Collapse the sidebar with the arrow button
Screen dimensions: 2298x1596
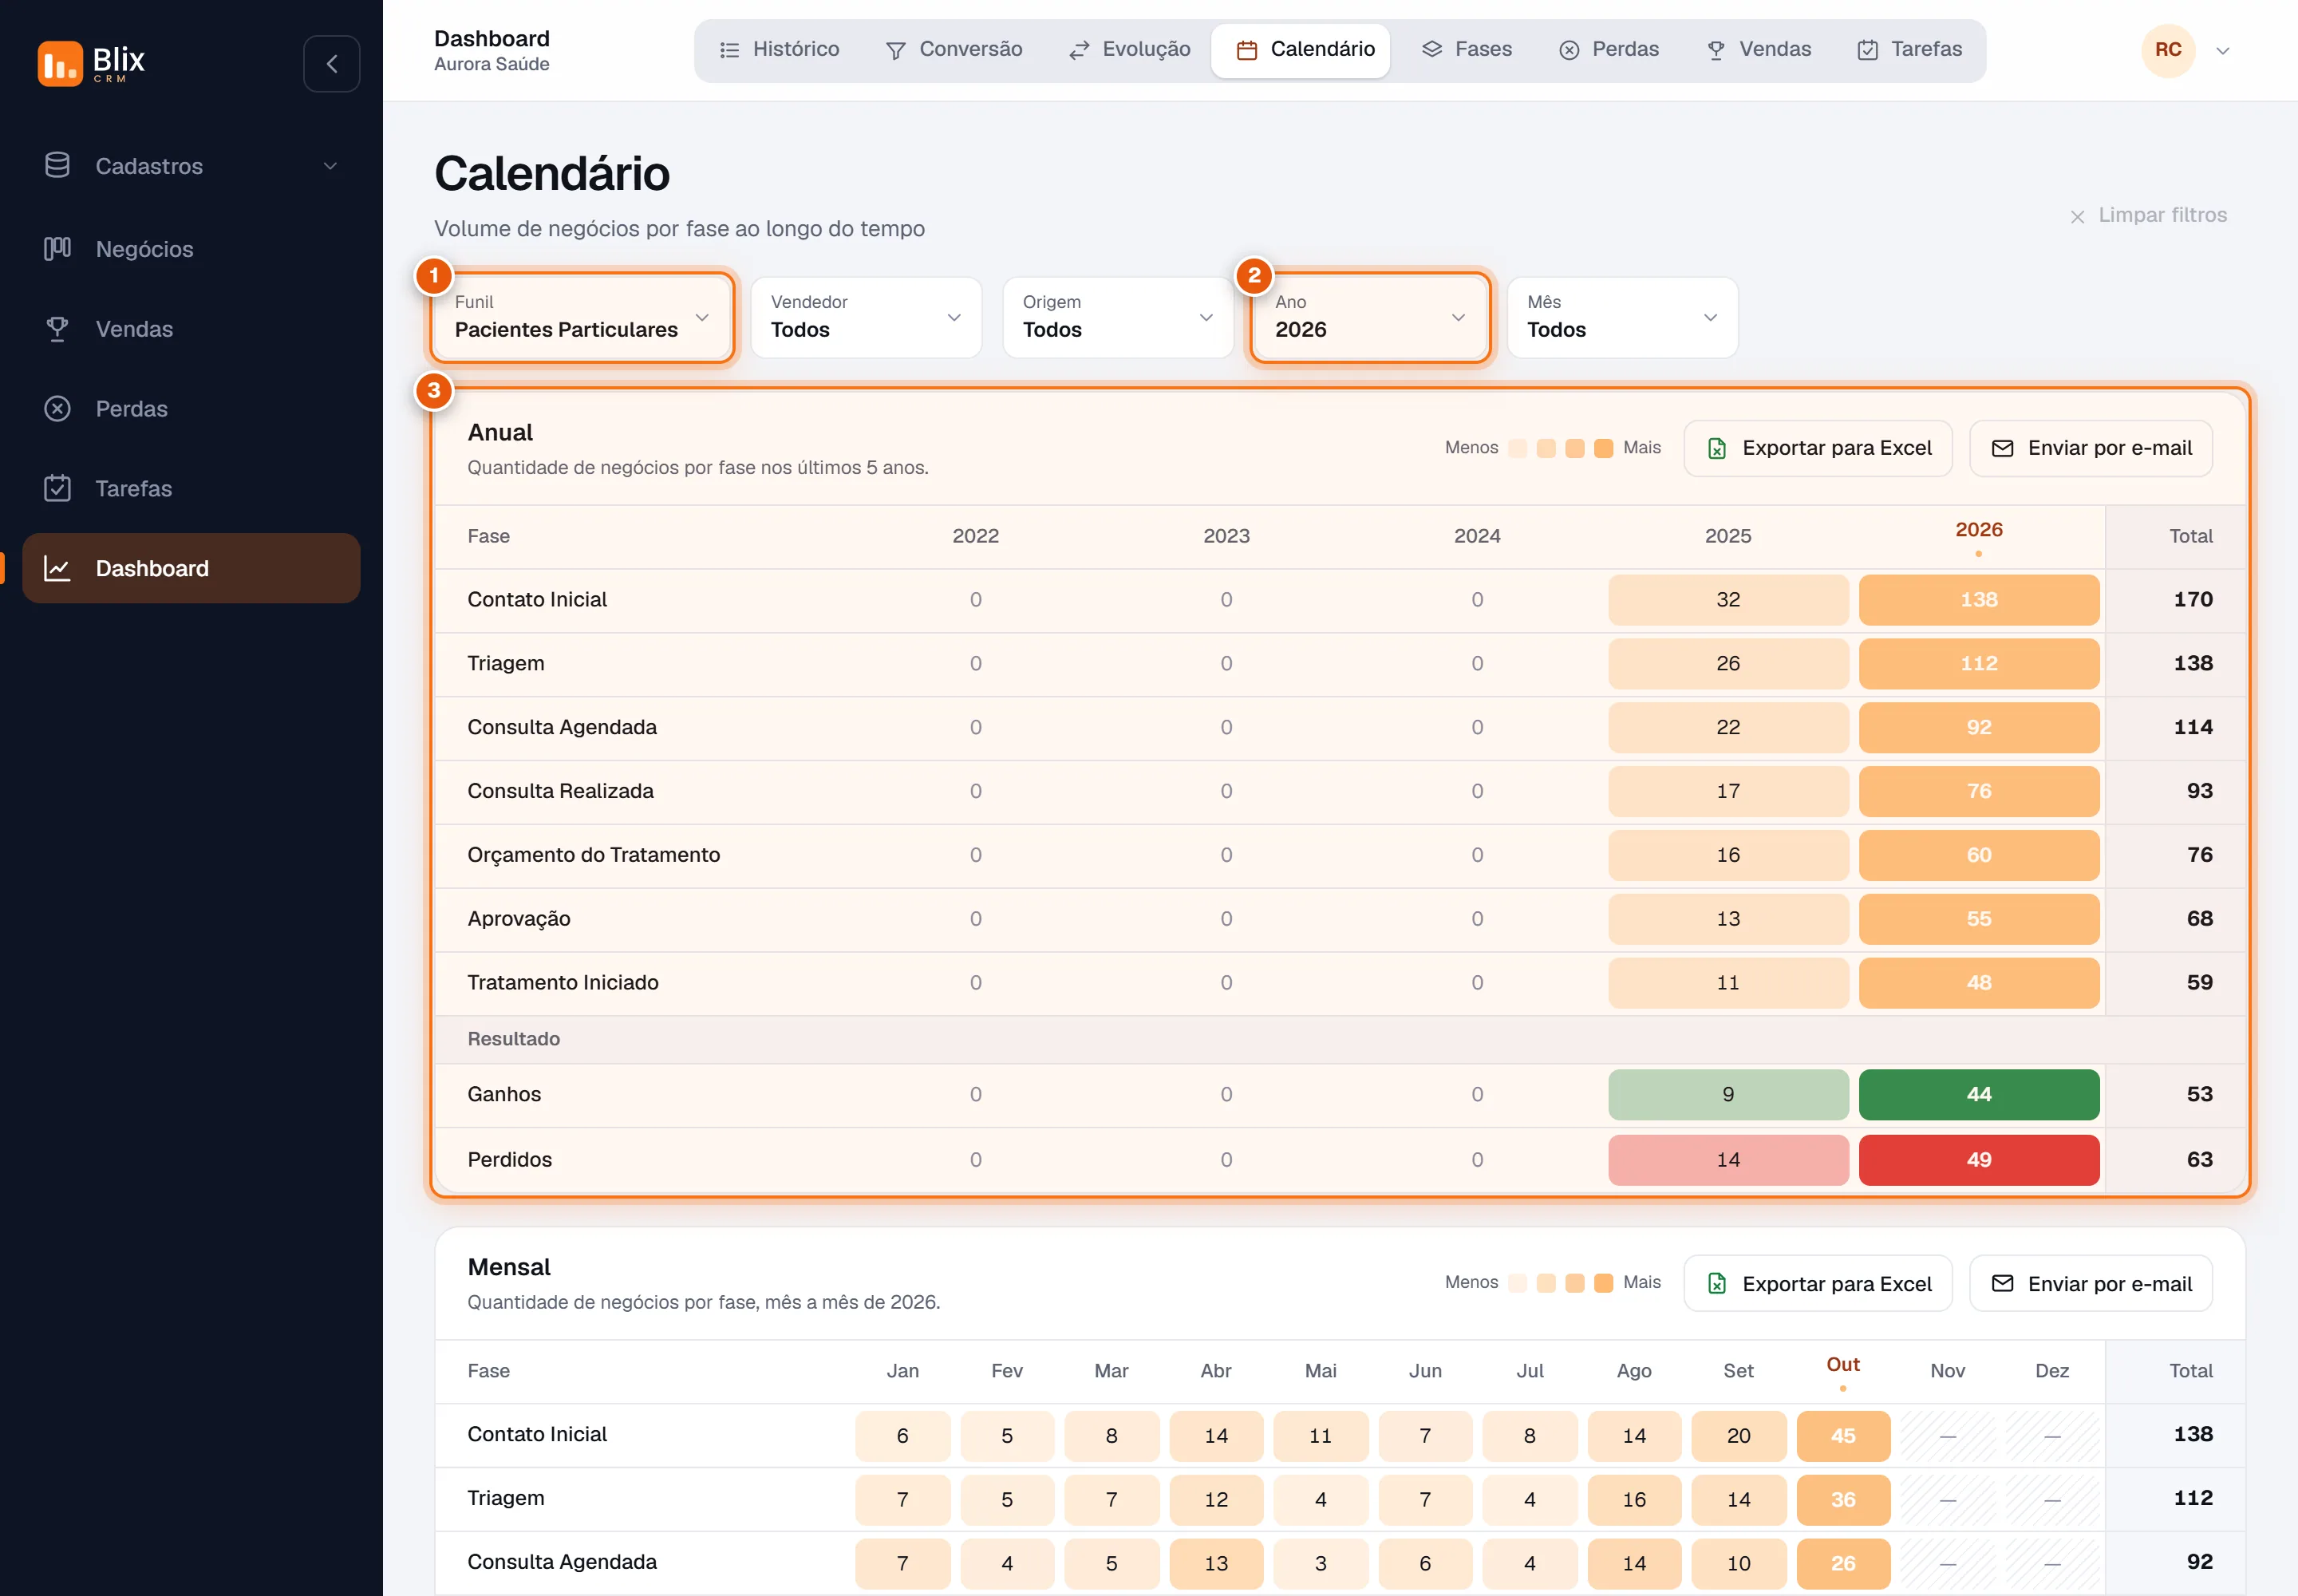tap(332, 64)
